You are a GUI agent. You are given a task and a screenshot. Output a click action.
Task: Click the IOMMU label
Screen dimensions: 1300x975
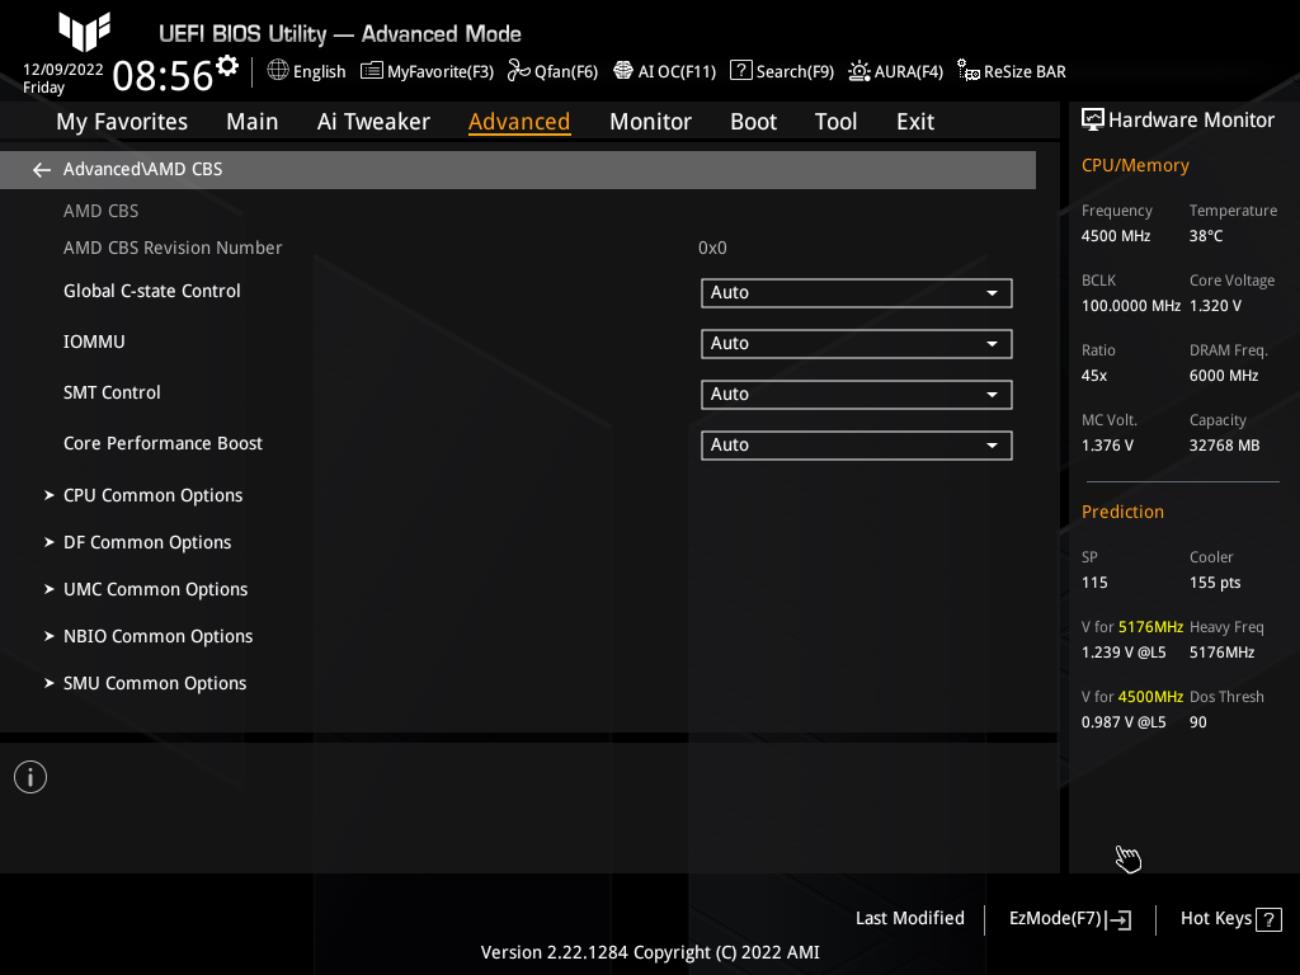(x=94, y=342)
